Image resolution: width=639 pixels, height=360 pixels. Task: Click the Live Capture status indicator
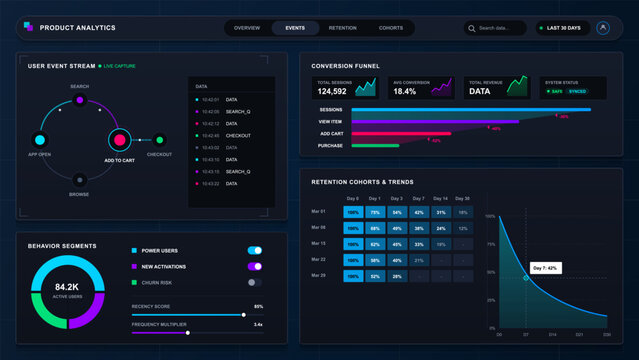(x=117, y=66)
